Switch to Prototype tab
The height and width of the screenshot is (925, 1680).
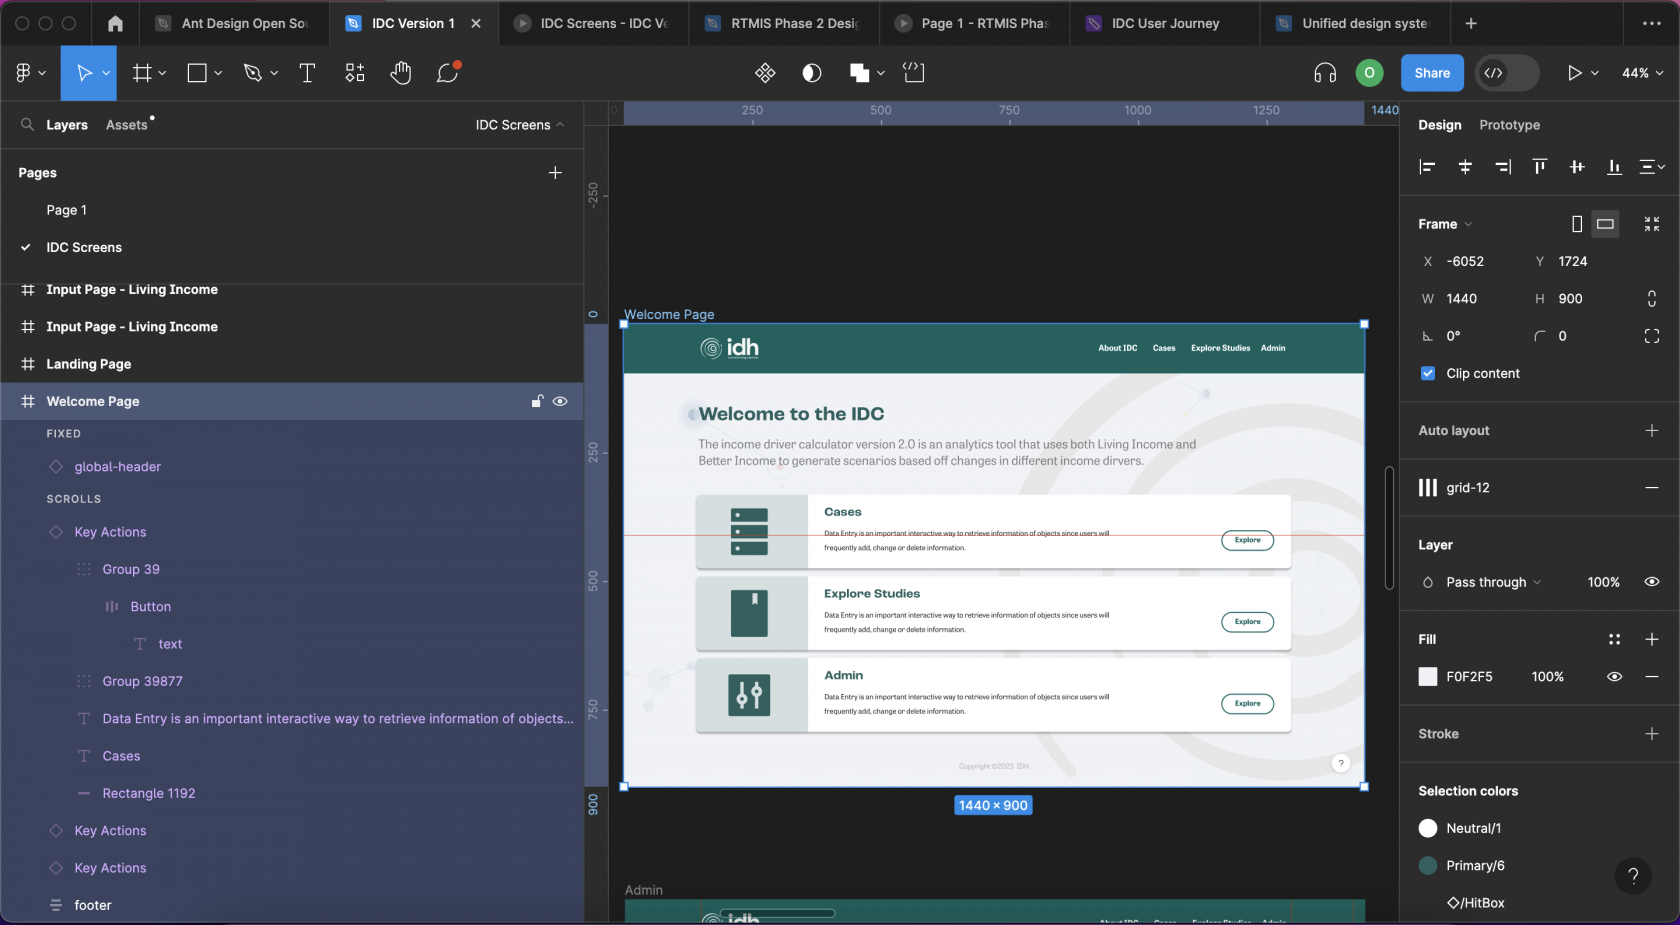point(1509,125)
